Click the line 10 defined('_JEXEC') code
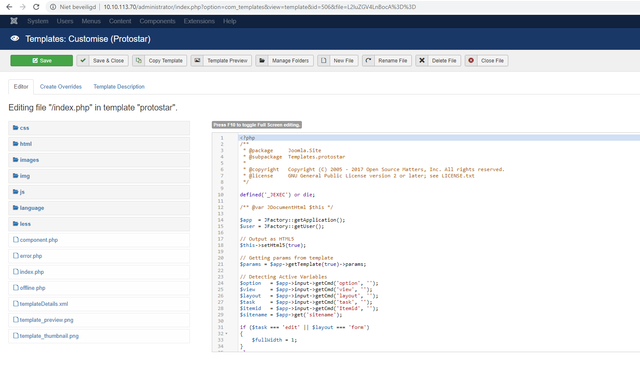This screenshot has width=640, height=375. click(277, 195)
